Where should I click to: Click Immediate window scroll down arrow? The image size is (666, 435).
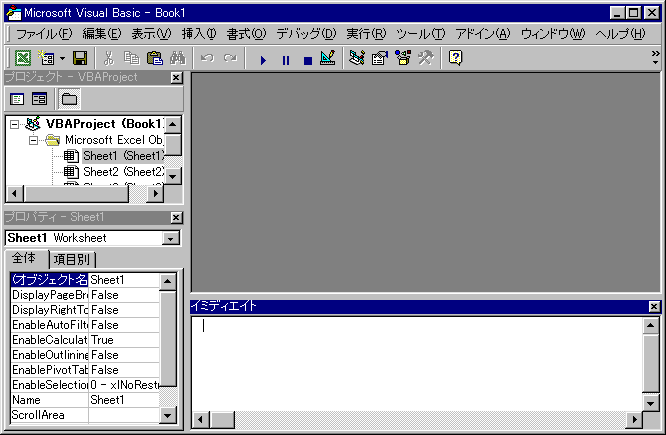click(x=650, y=403)
